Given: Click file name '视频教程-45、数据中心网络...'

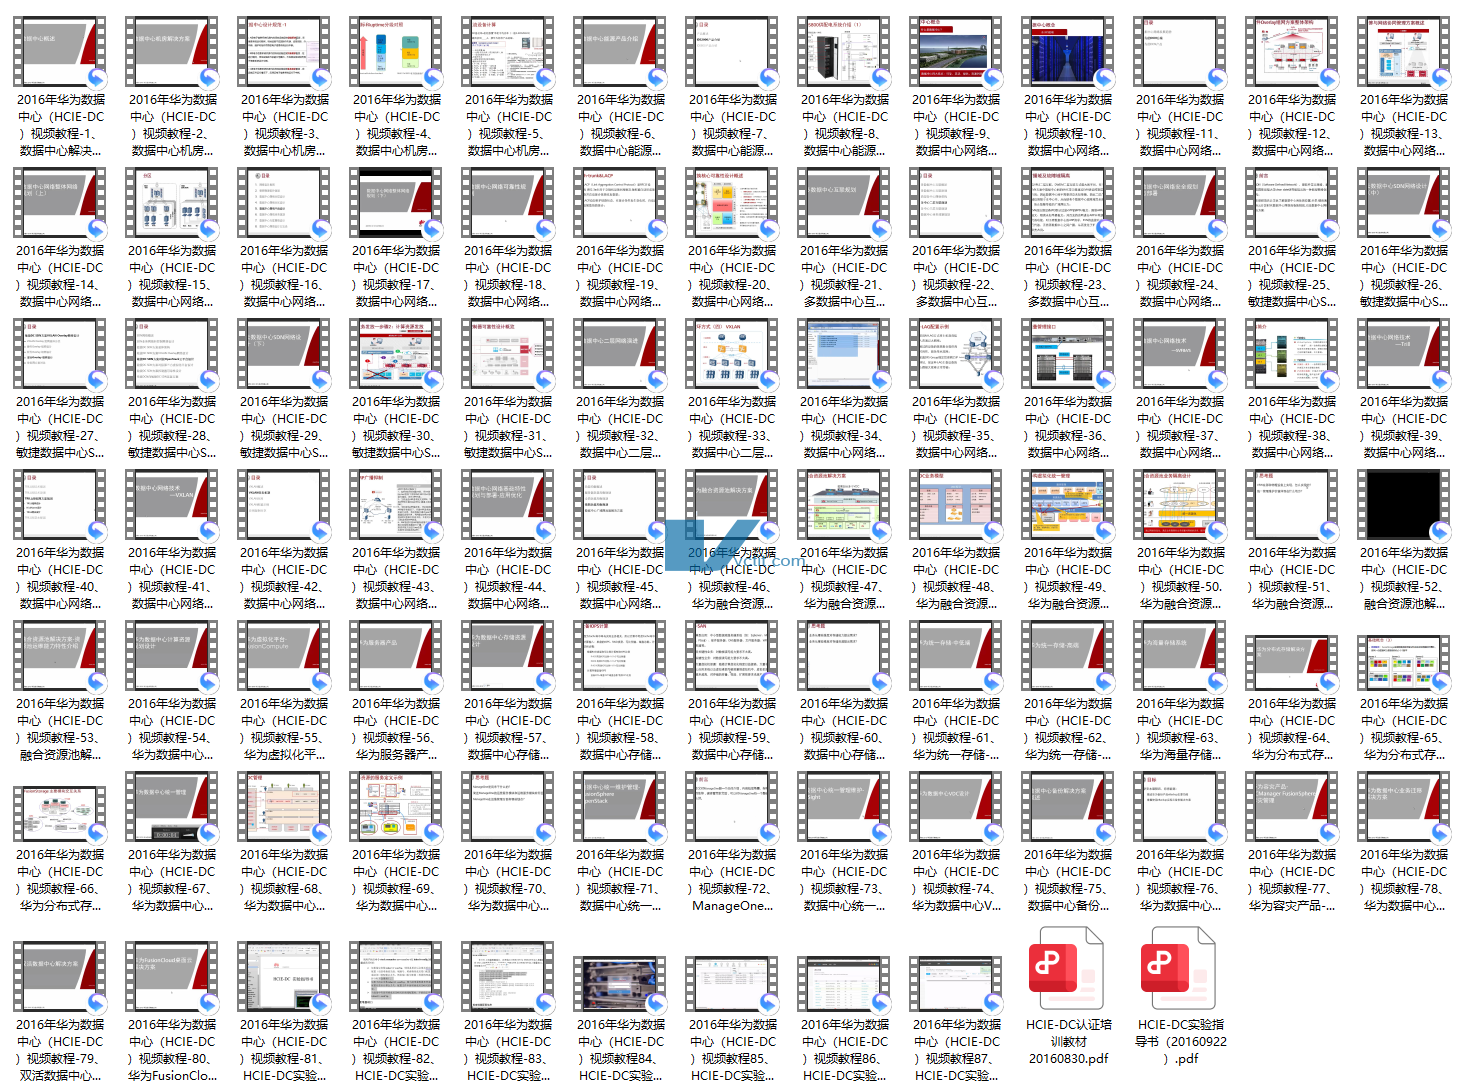Looking at the screenshot, I should [x=620, y=578].
